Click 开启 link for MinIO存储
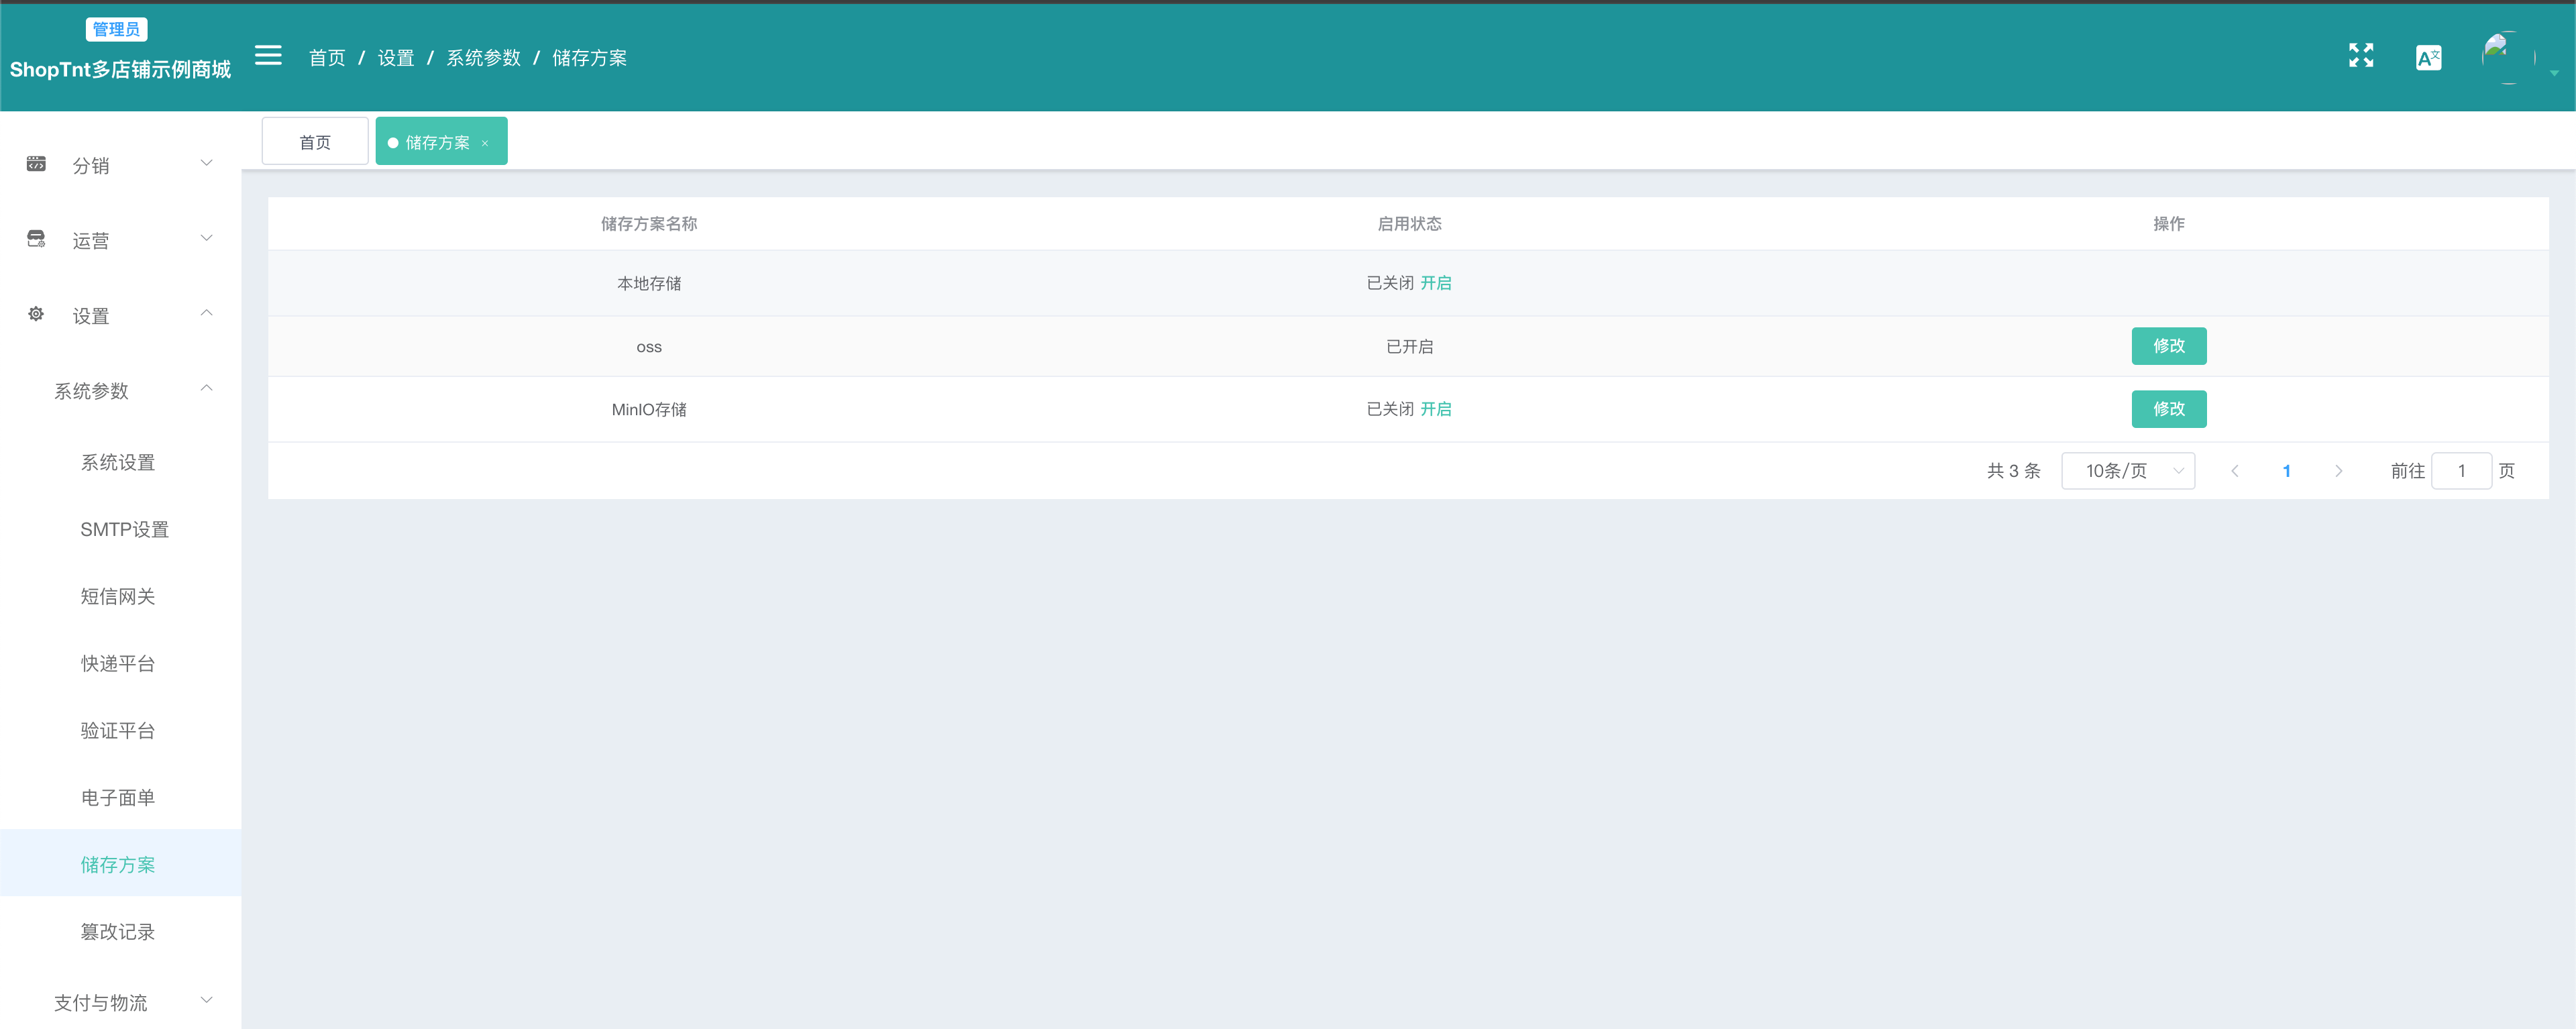The height and width of the screenshot is (1029, 2576). (1436, 409)
